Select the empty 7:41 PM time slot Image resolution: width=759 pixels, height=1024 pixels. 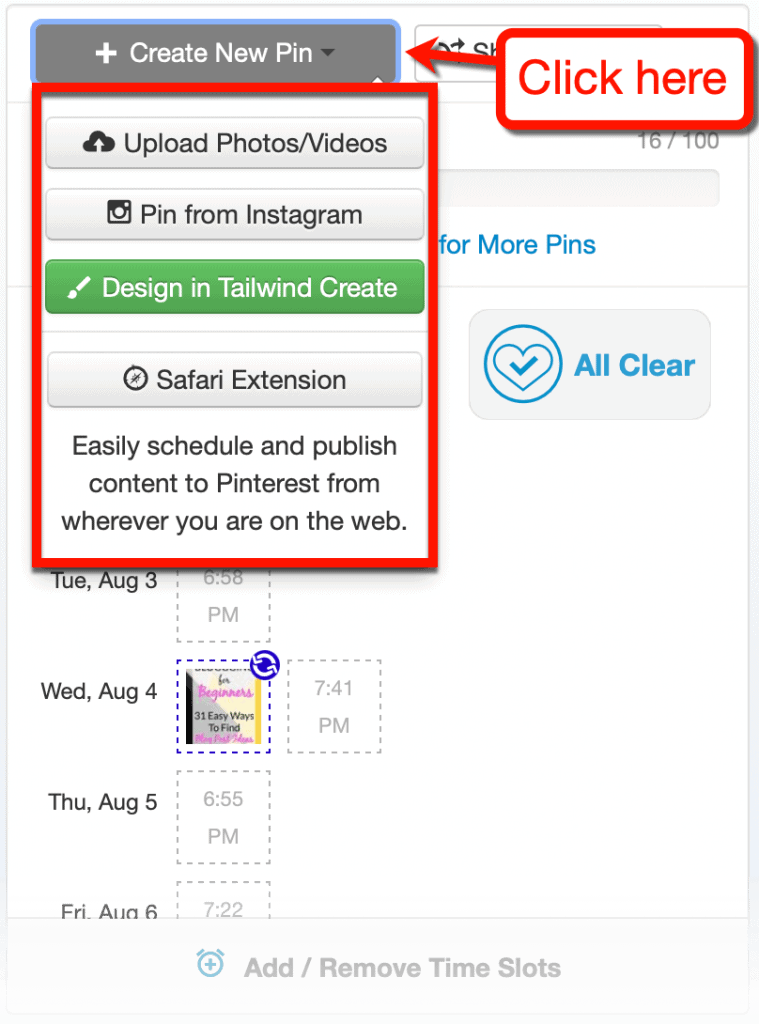[334, 705]
